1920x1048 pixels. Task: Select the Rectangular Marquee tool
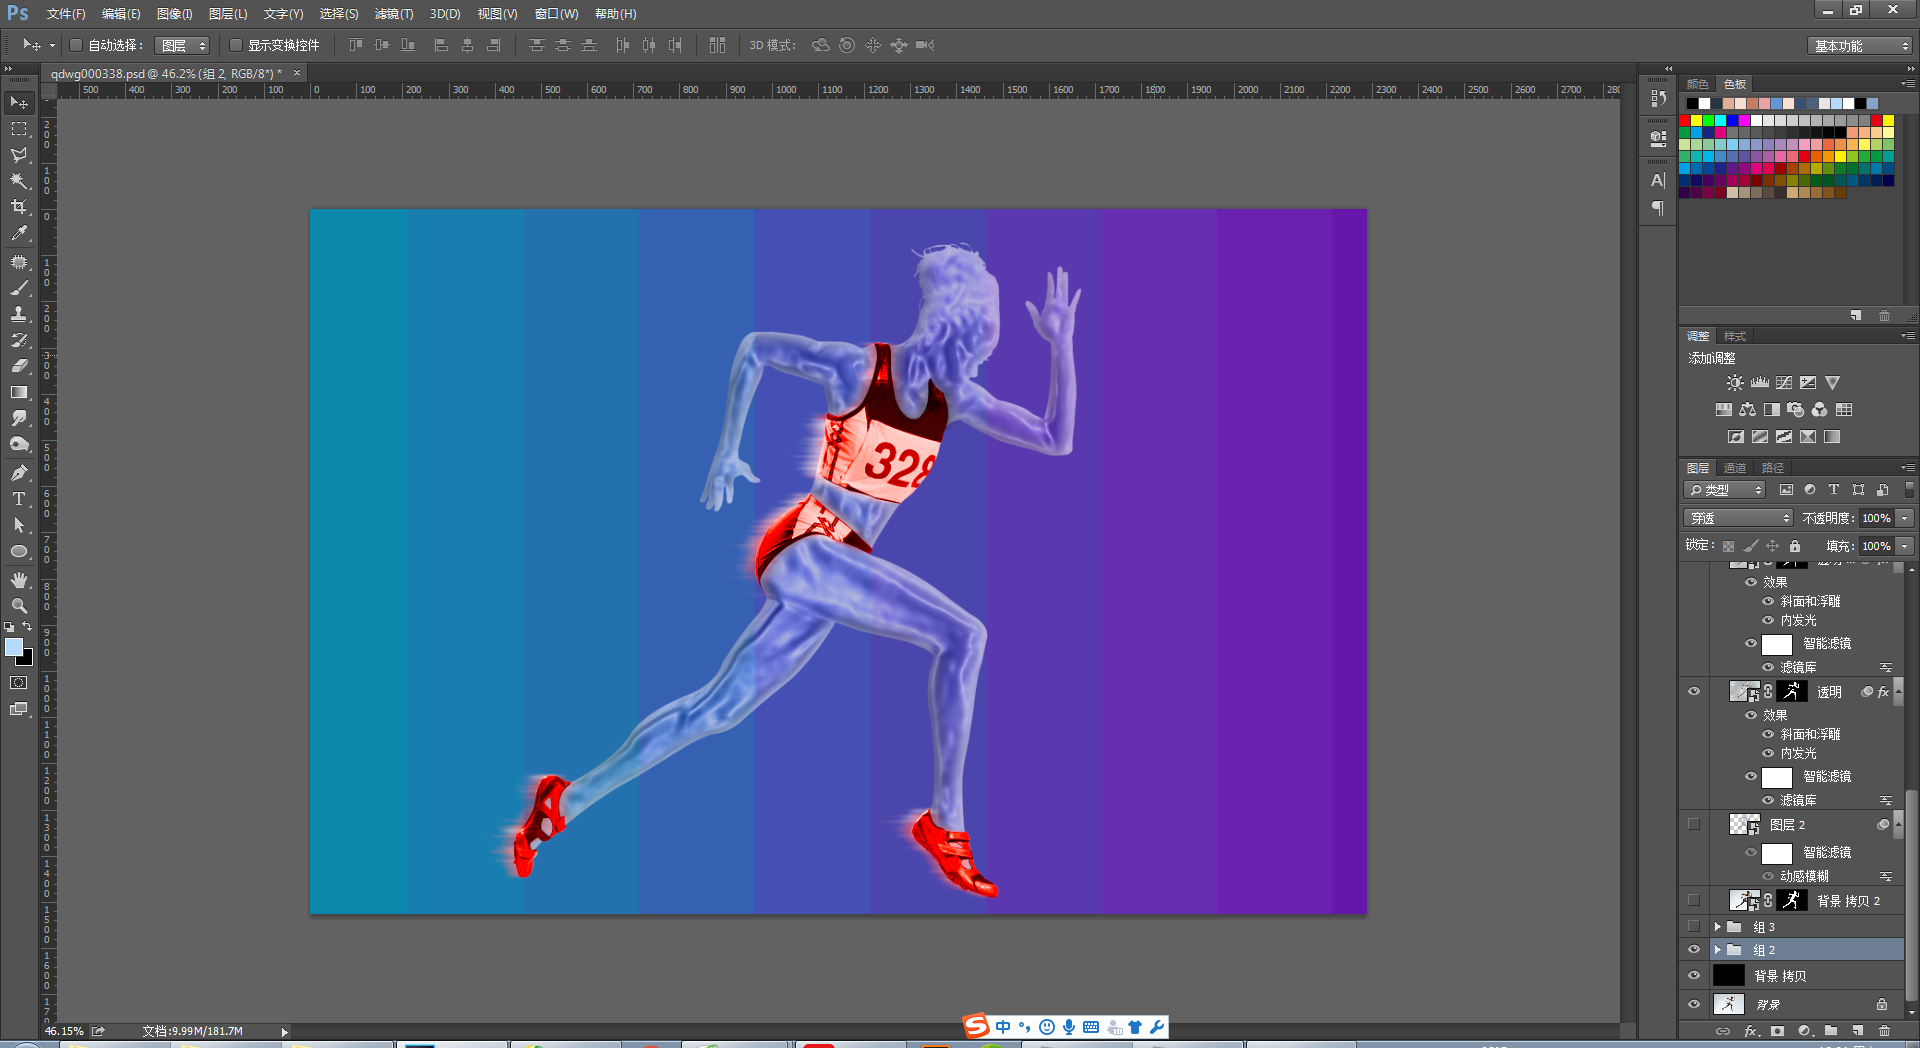click(19, 129)
